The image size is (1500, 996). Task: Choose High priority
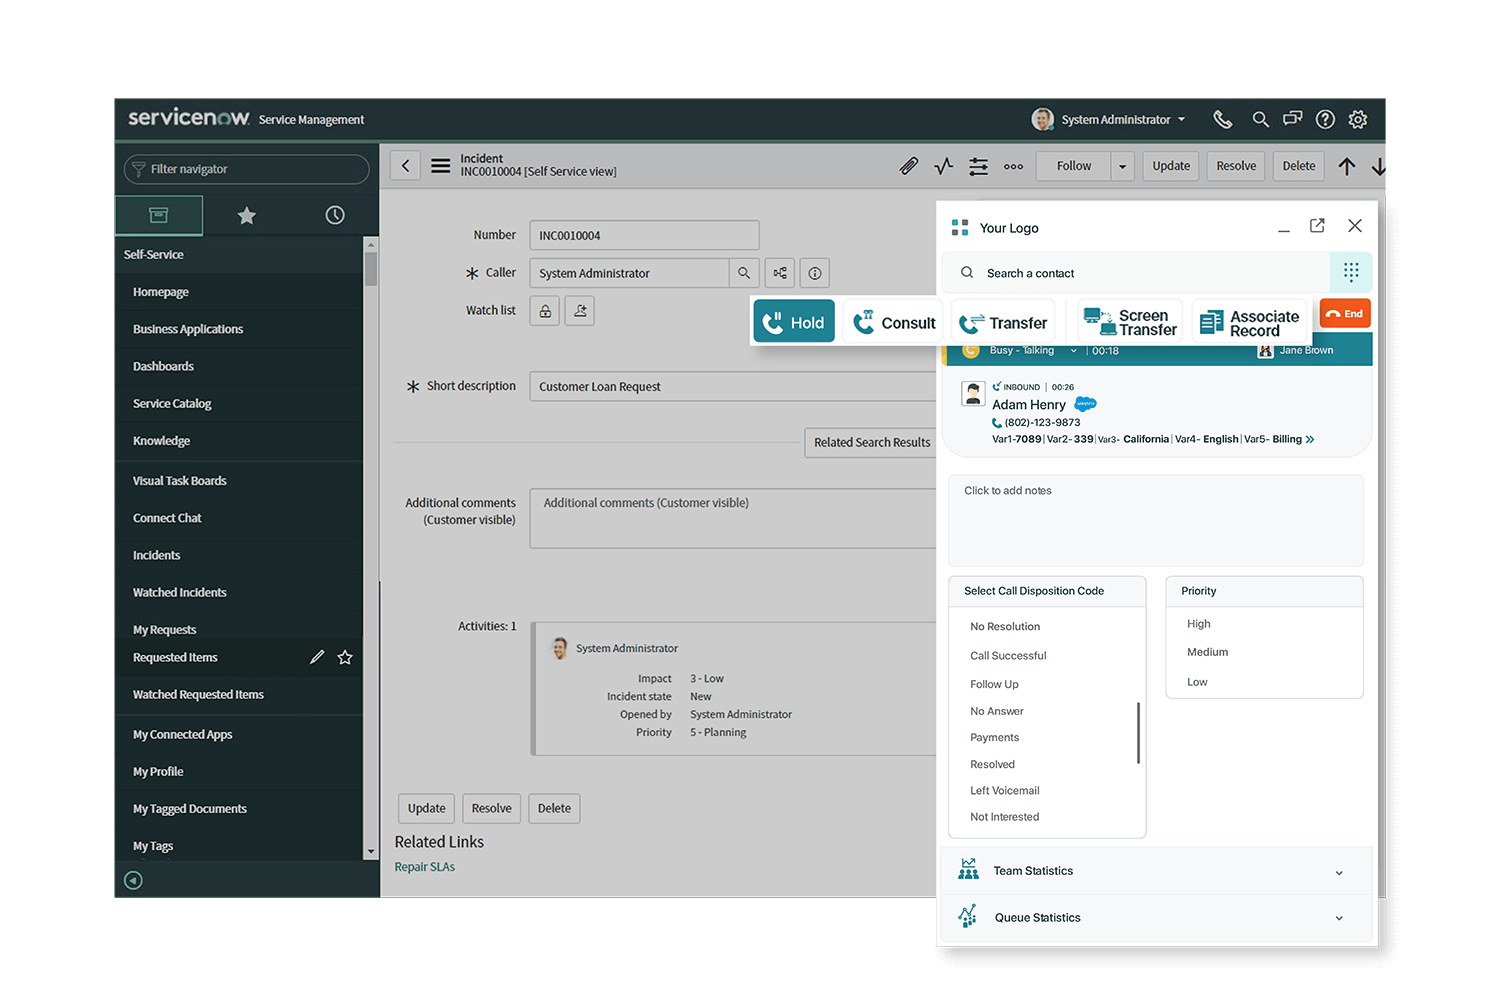pyautogui.click(x=1199, y=623)
